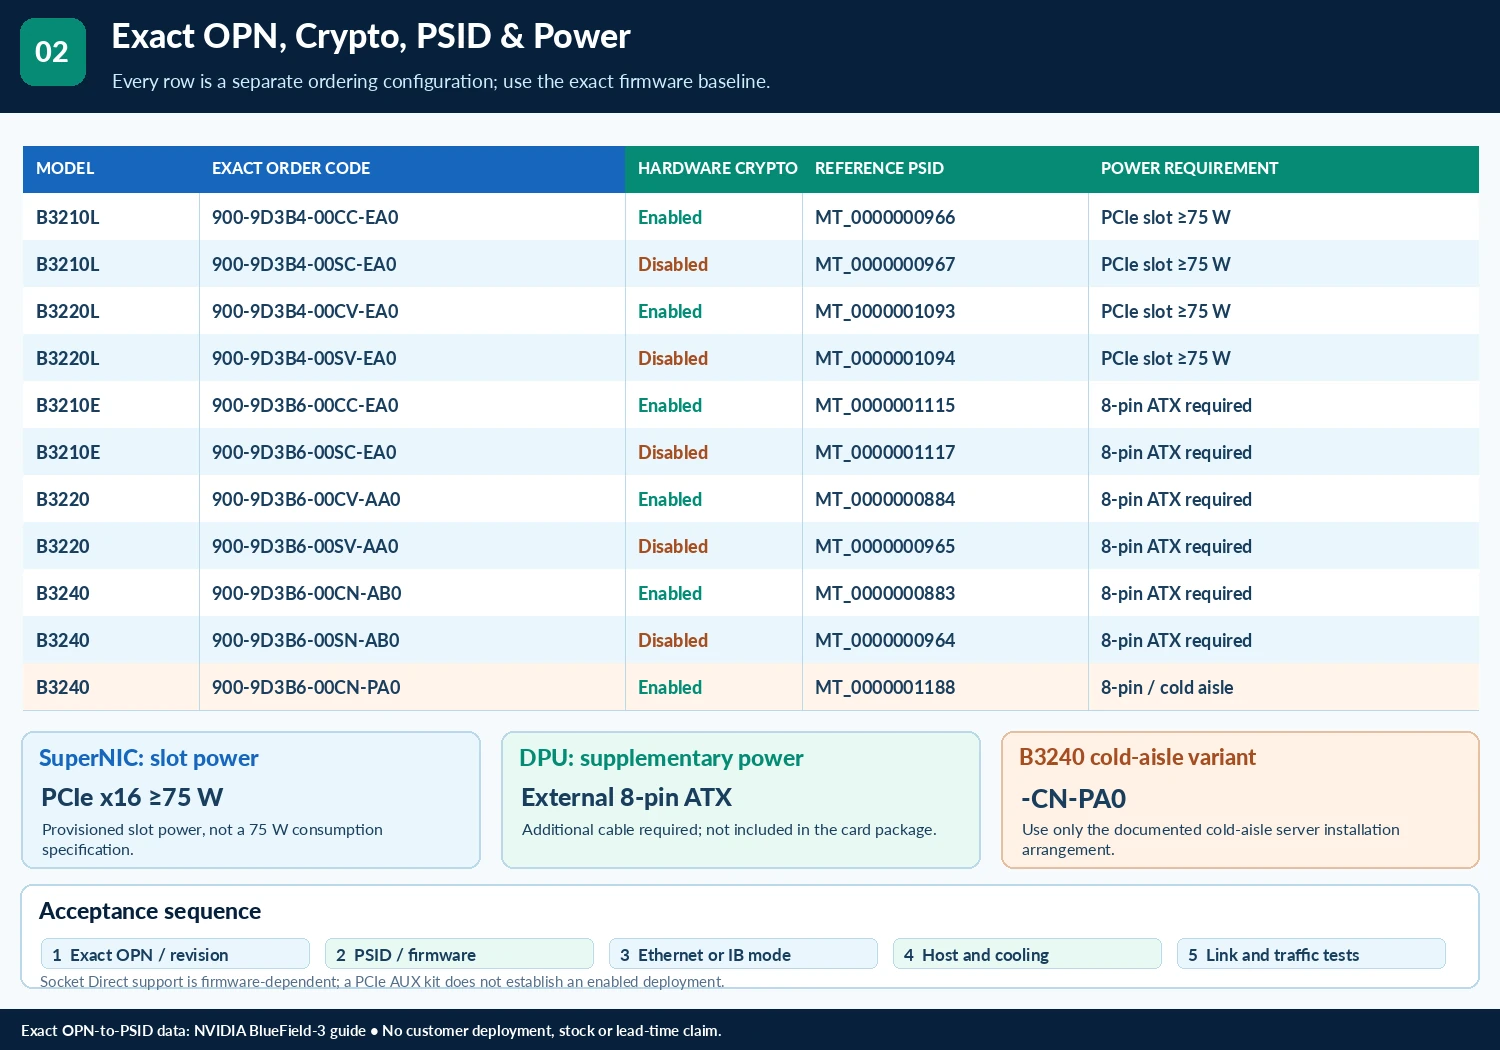
Task: Click the 'PCIe x16 ≥75 W' card heading
Action: (132, 797)
